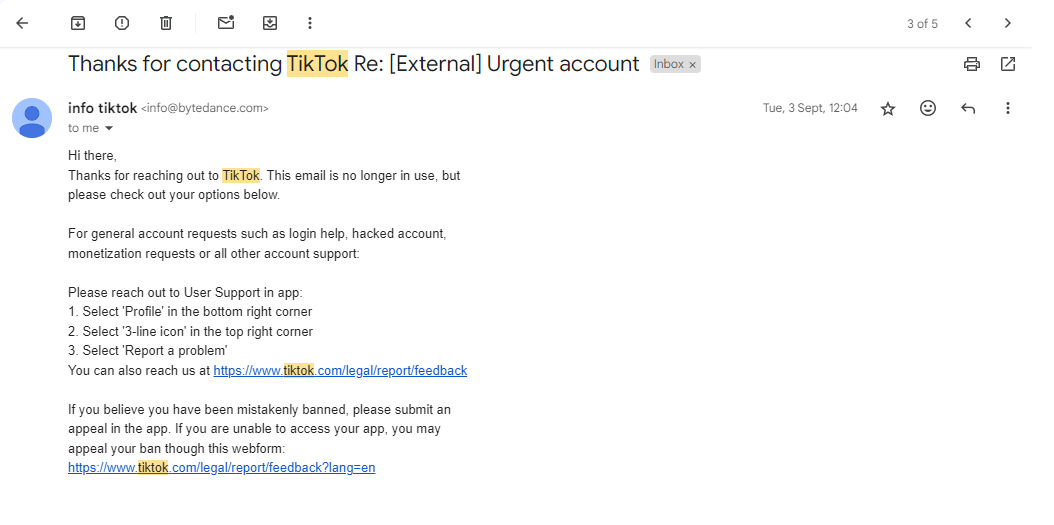1054x525 pixels.
Task: Open message more options menu
Action: point(1008,108)
